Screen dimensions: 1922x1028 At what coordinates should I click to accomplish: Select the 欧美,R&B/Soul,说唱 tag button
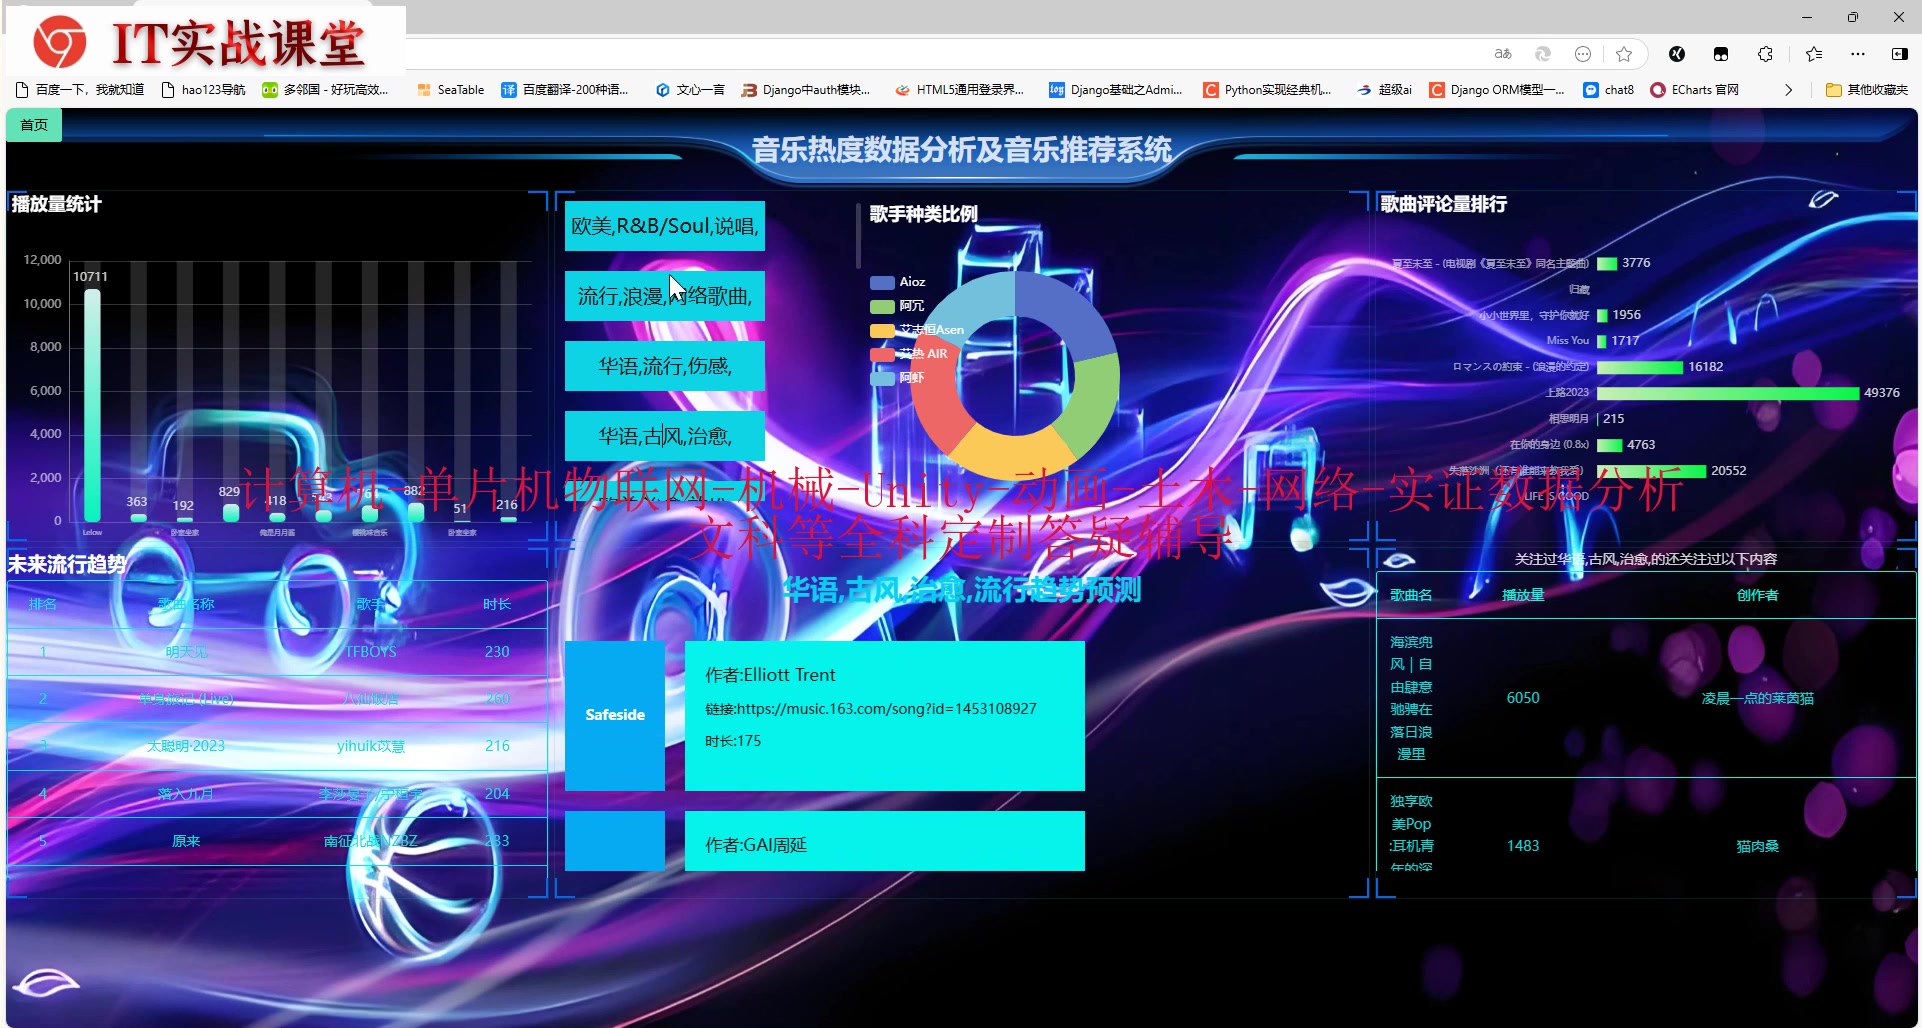tap(665, 226)
